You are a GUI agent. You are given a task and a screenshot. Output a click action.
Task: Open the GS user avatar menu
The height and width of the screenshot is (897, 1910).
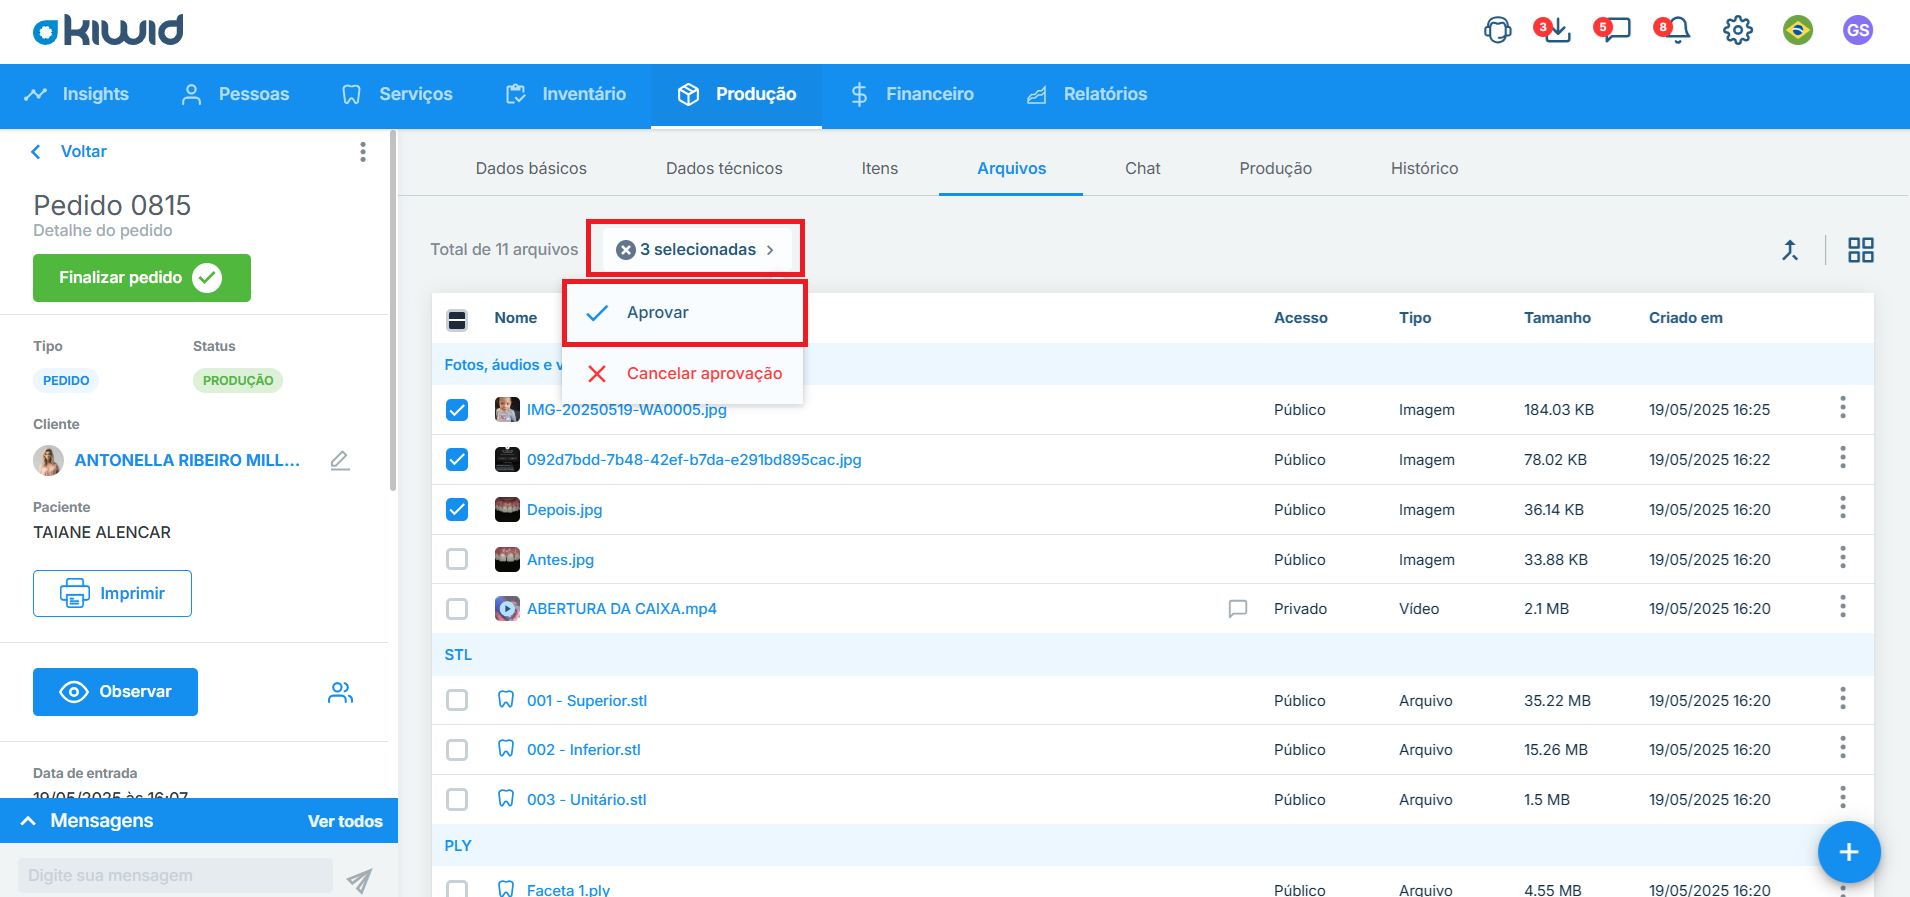[x=1858, y=30]
